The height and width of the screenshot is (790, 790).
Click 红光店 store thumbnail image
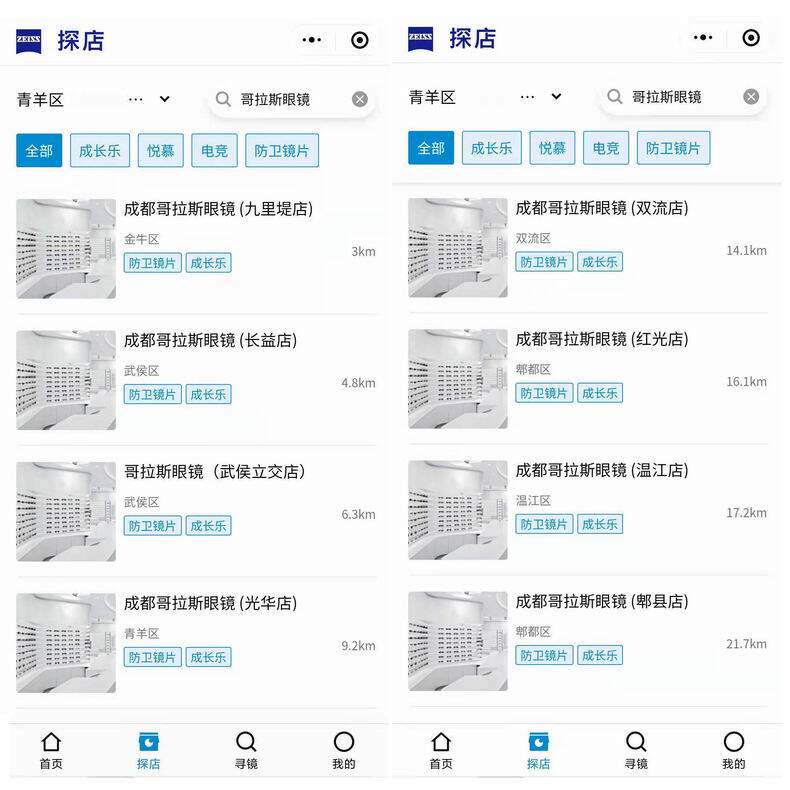coord(457,379)
